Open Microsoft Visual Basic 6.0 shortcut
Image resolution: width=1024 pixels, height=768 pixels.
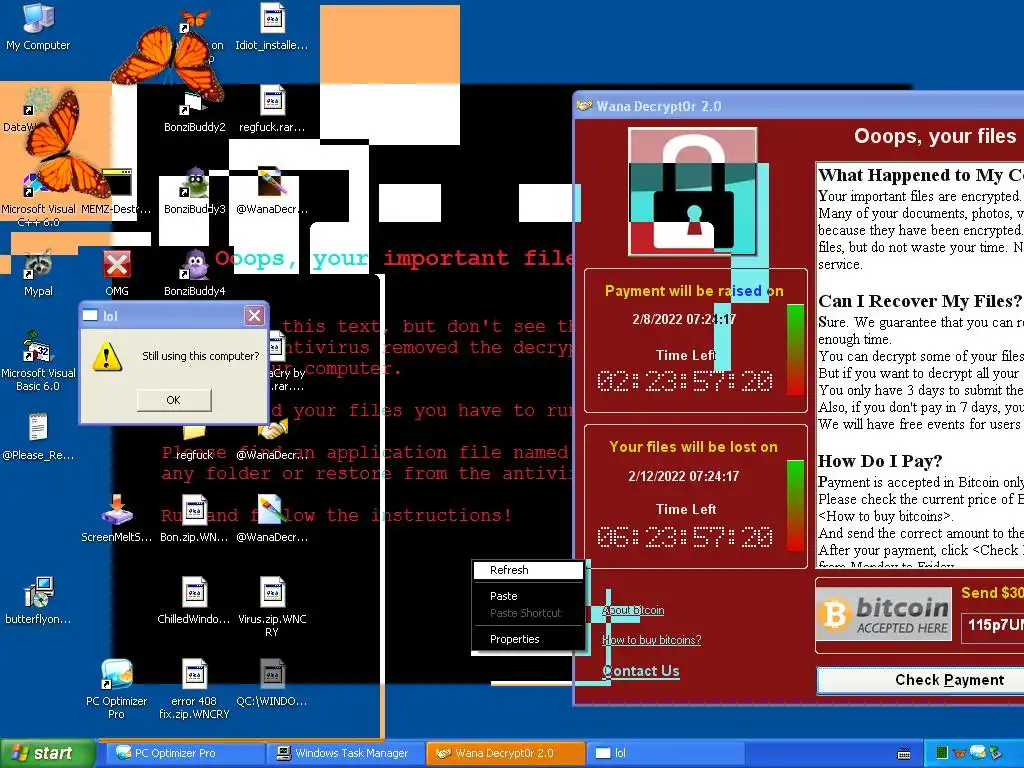(x=38, y=360)
